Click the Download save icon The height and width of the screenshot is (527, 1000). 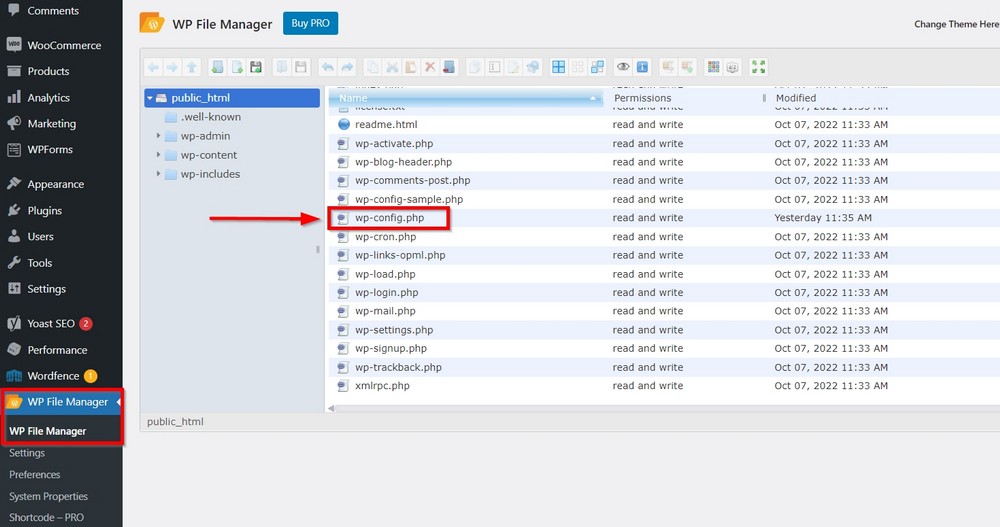pos(301,67)
